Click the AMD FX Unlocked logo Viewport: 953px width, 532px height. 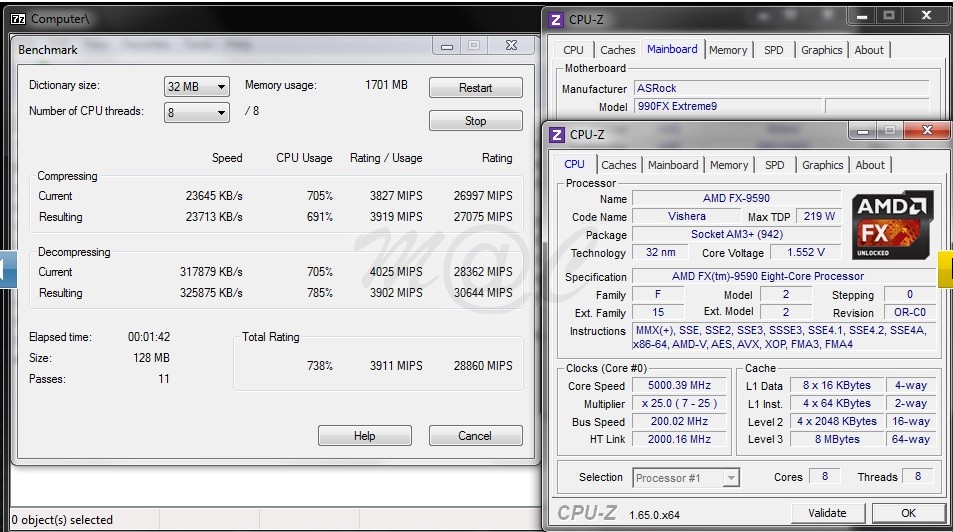tap(892, 226)
